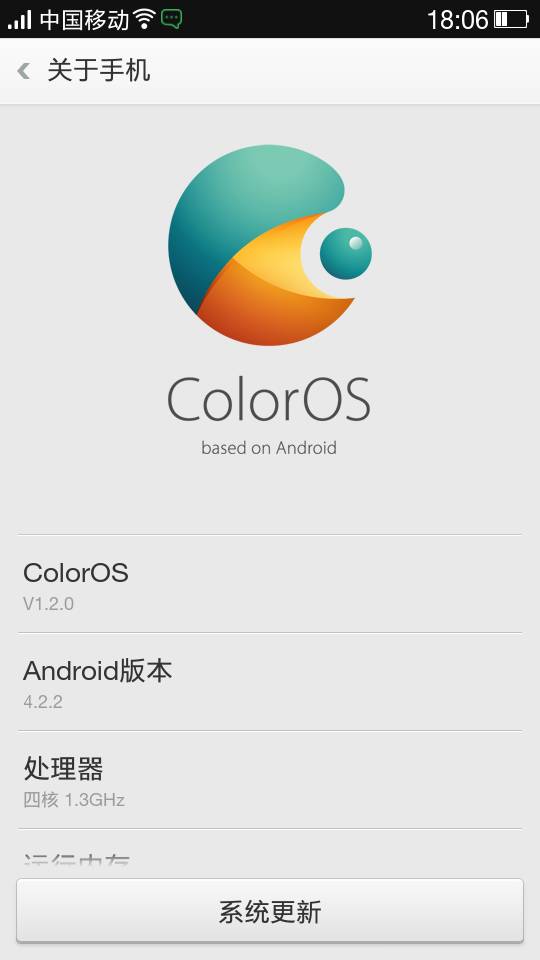Screen dimensions: 540x960
Task: Tap the 关于手机 page title
Action: tap(99, 71)
